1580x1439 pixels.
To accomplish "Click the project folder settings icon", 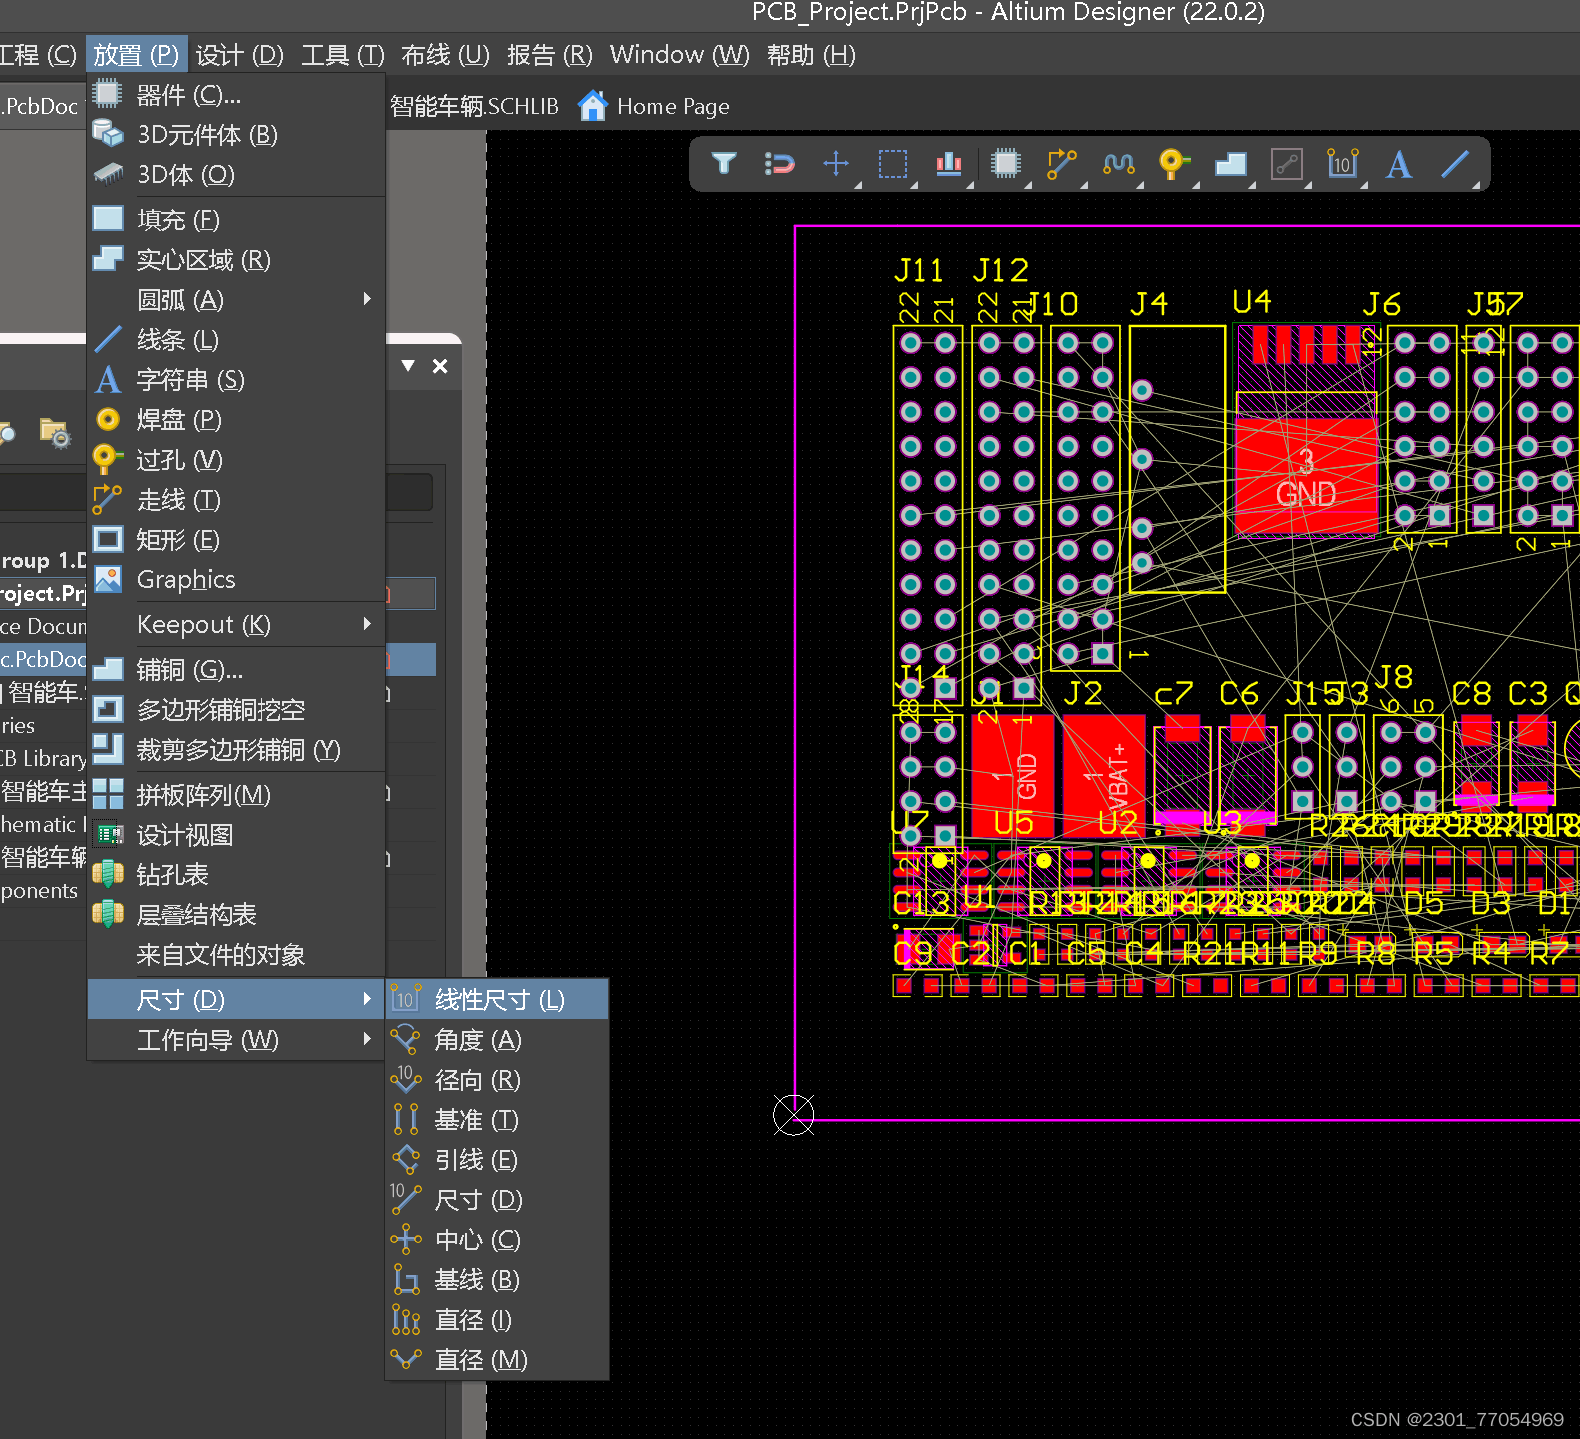I will point(55,432).
